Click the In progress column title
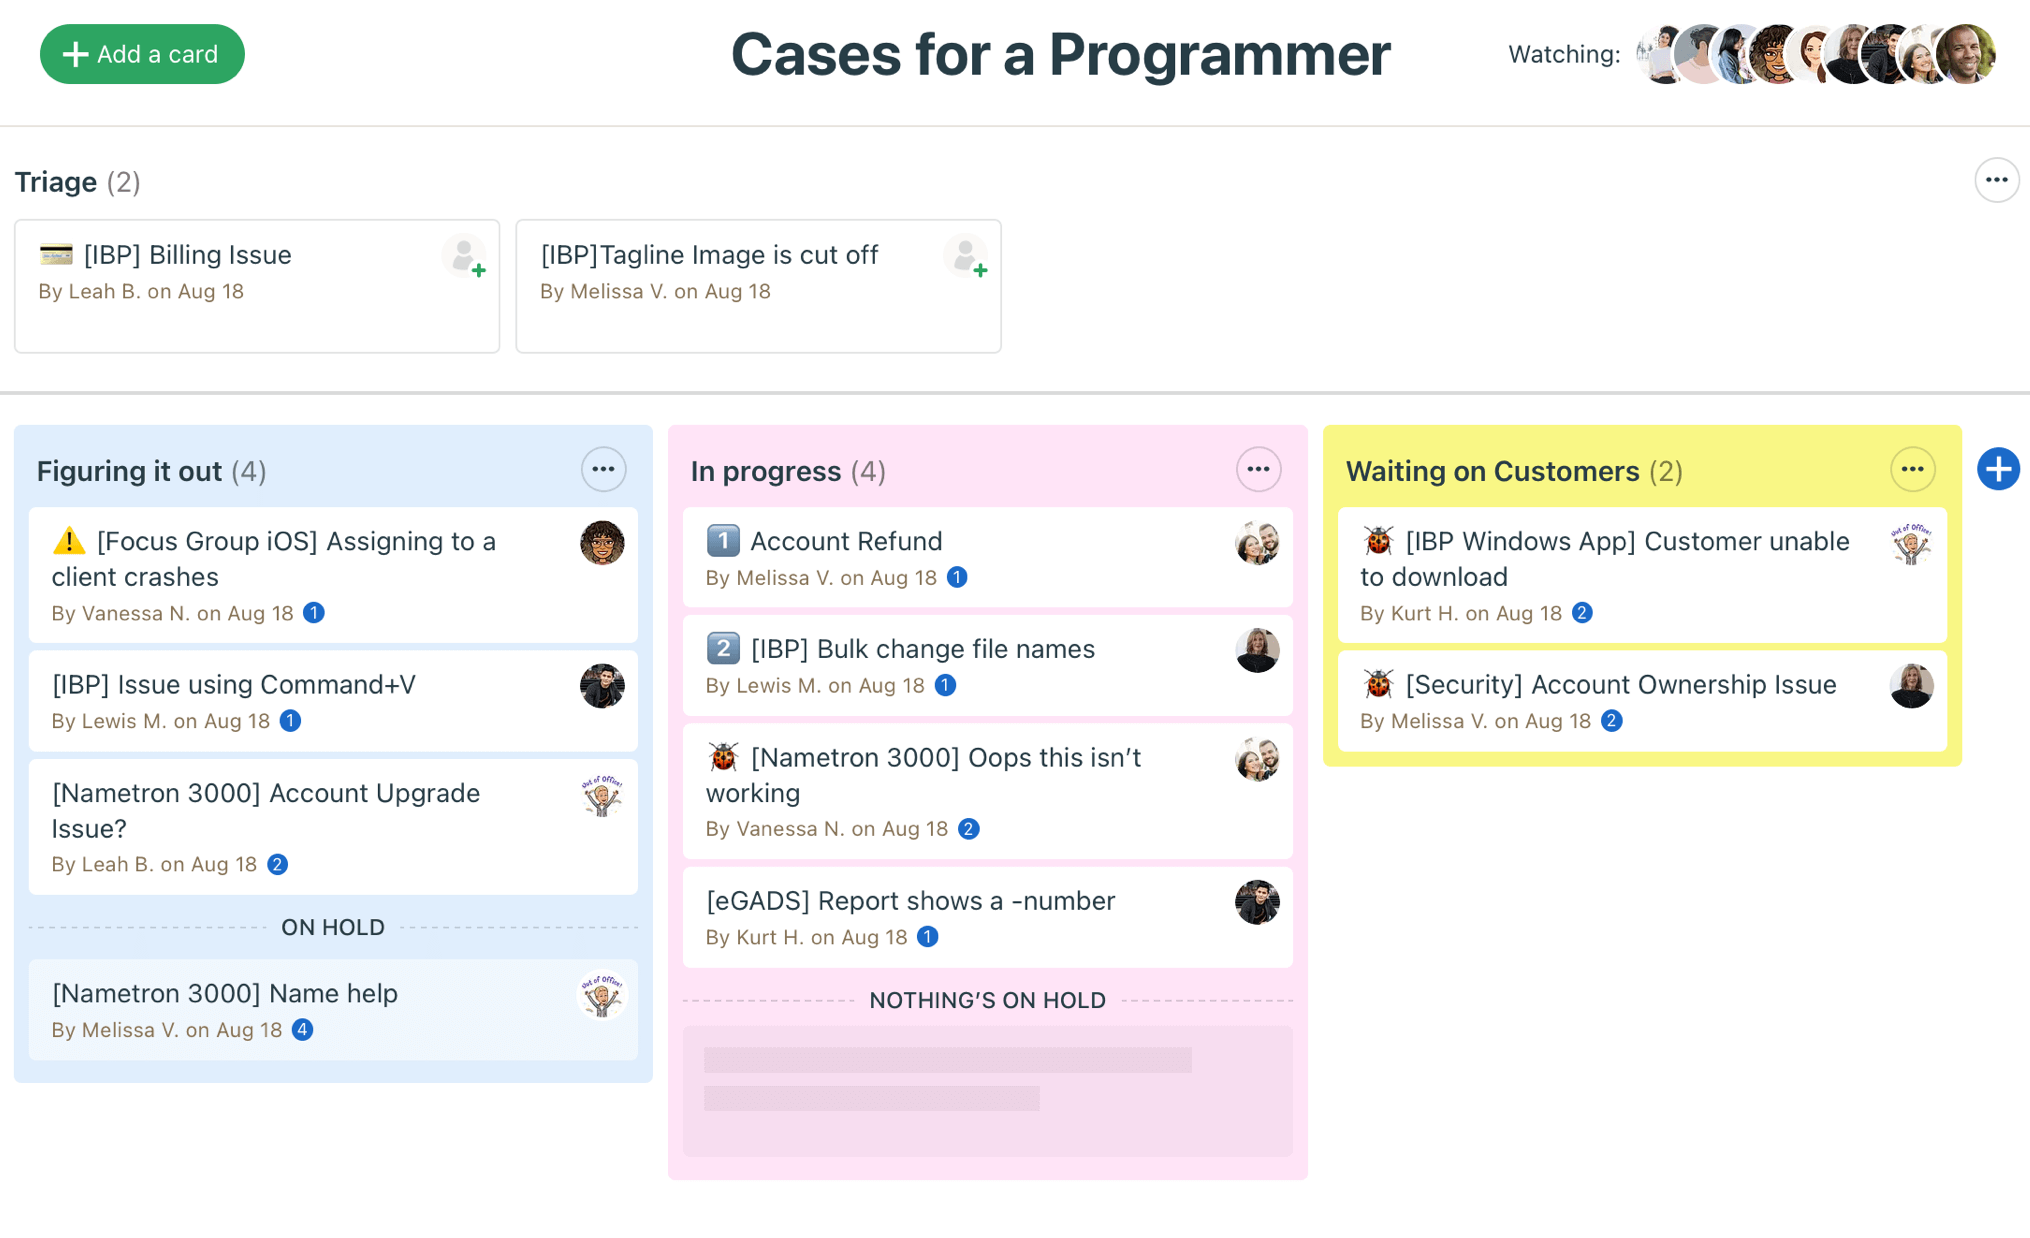2030x1238 pixels. (x=766, y=471)
